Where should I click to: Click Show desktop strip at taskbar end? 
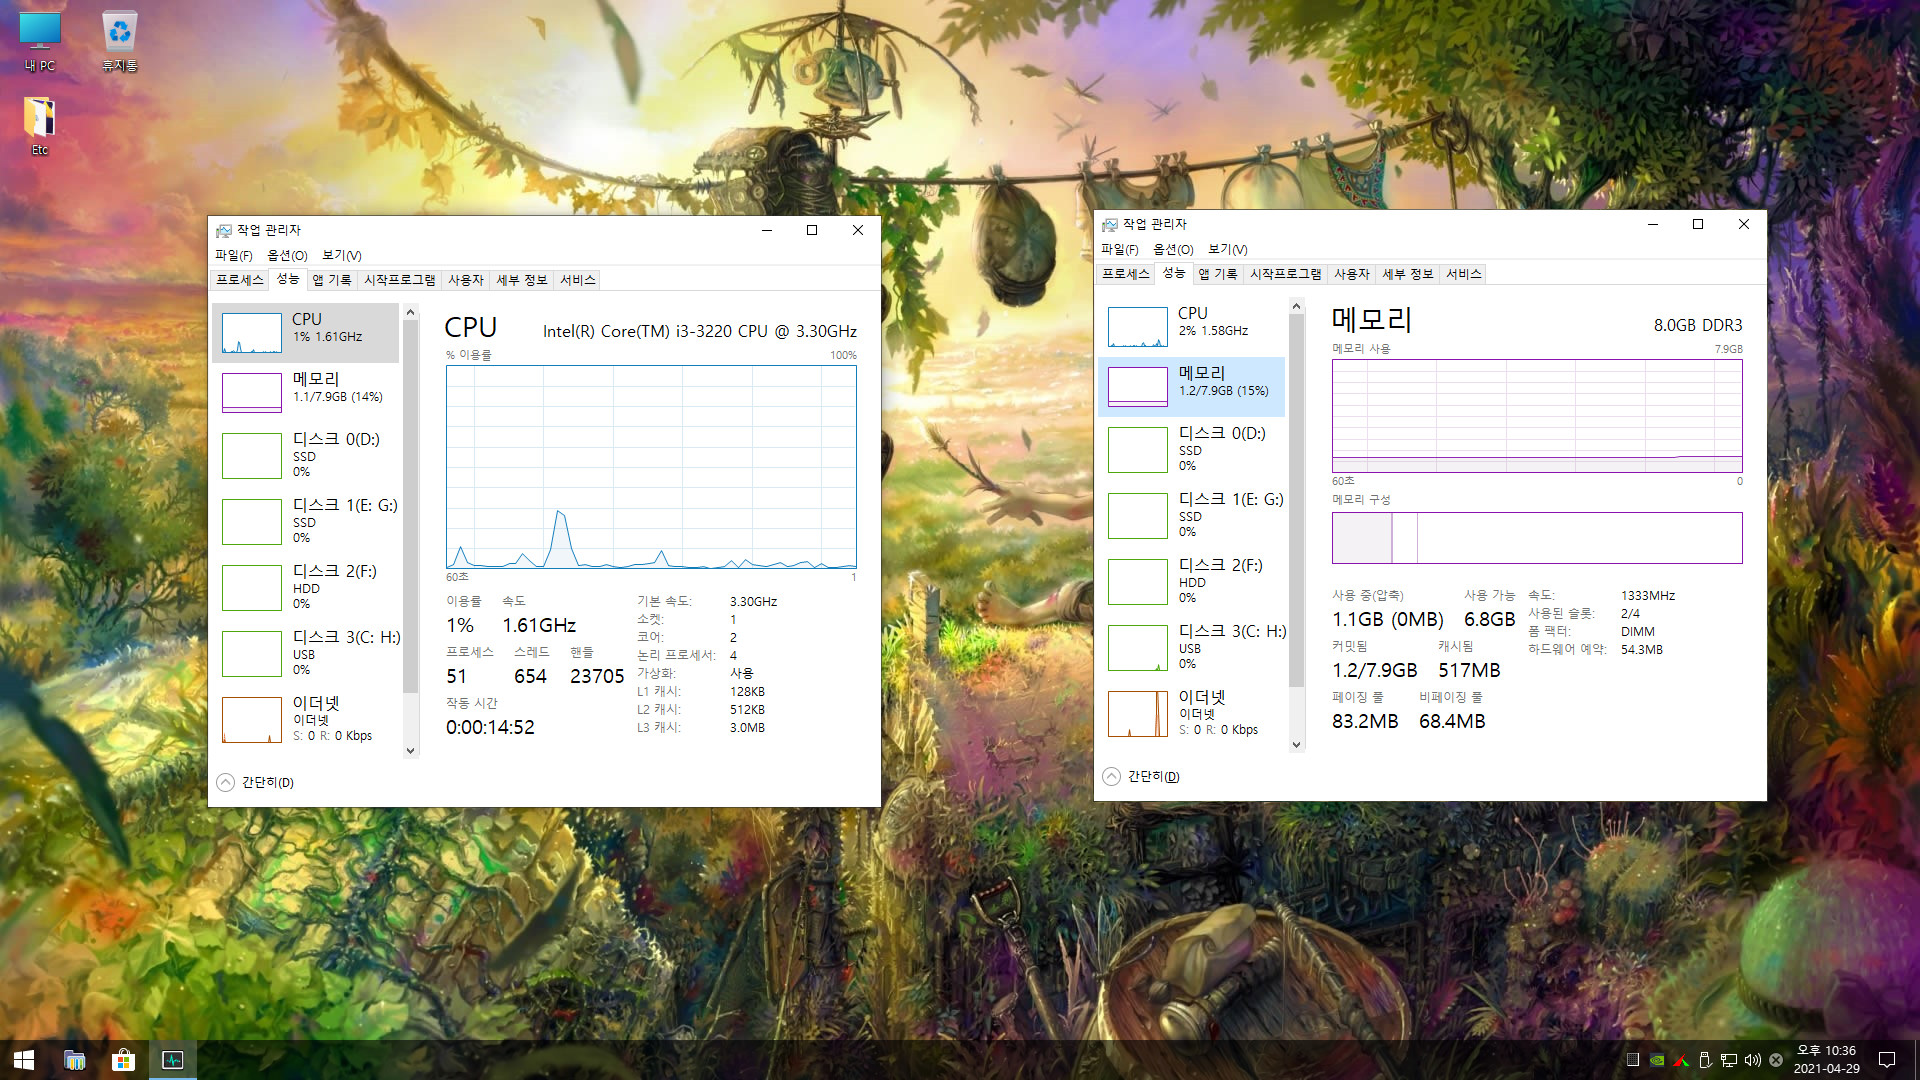click(x=1916, y=1060)
